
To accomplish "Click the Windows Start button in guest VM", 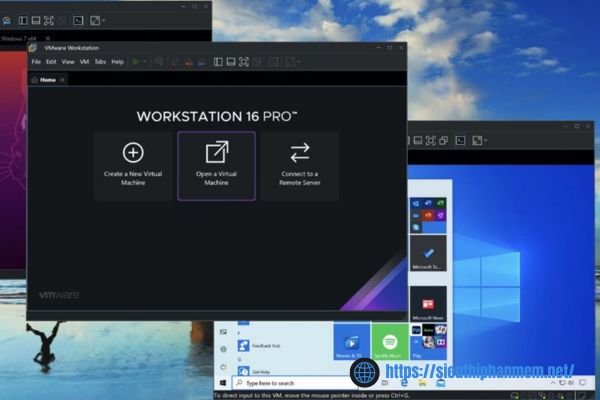I will 223,382.
